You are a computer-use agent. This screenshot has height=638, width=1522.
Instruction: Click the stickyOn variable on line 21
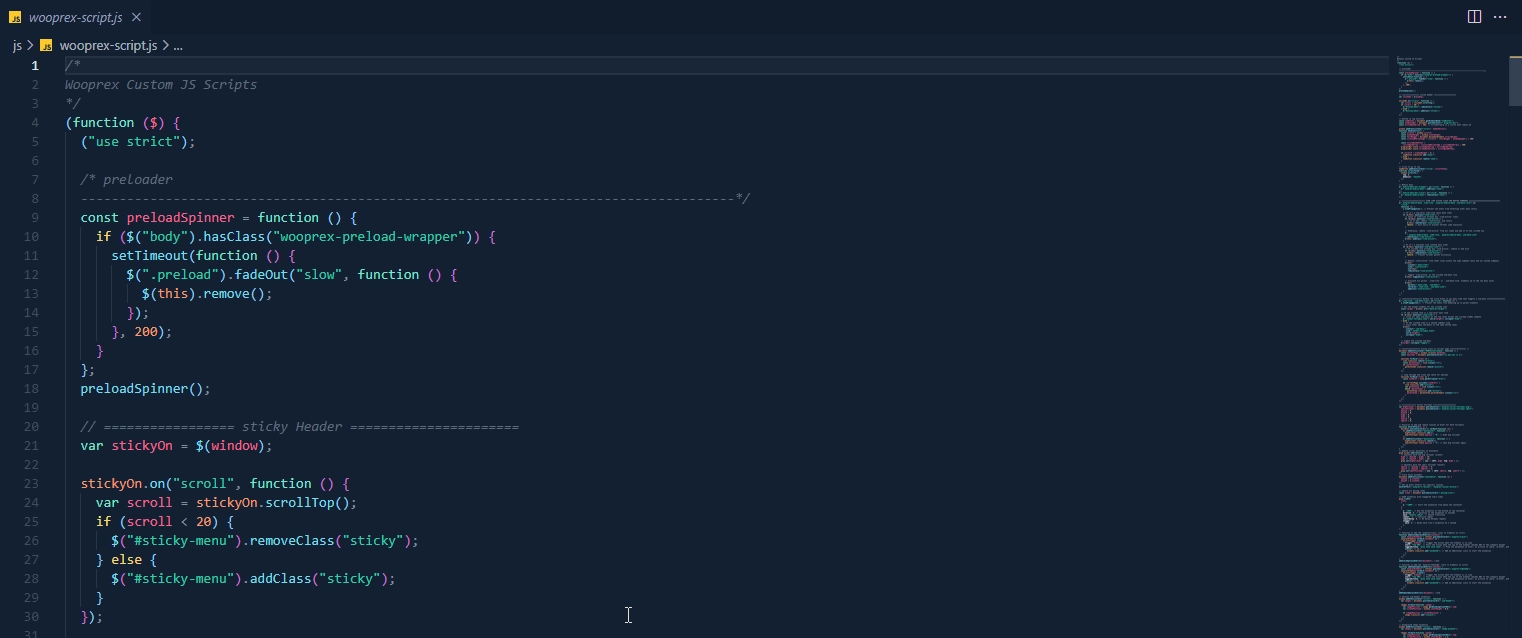click(141, 446)
